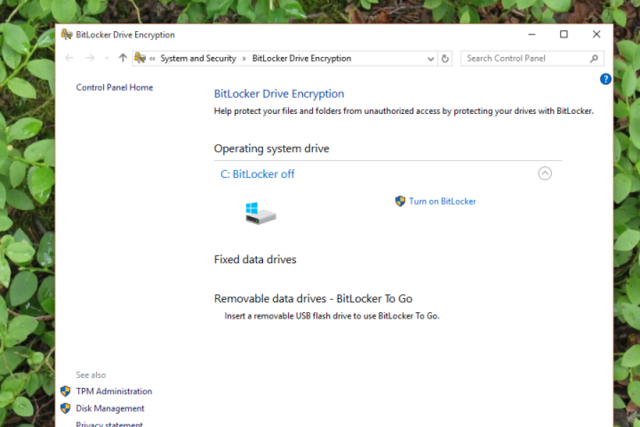Expand the address bar history dropdown
Image resolution: width=640 pixels, height=427 pixels.
[x=431, y=59]
